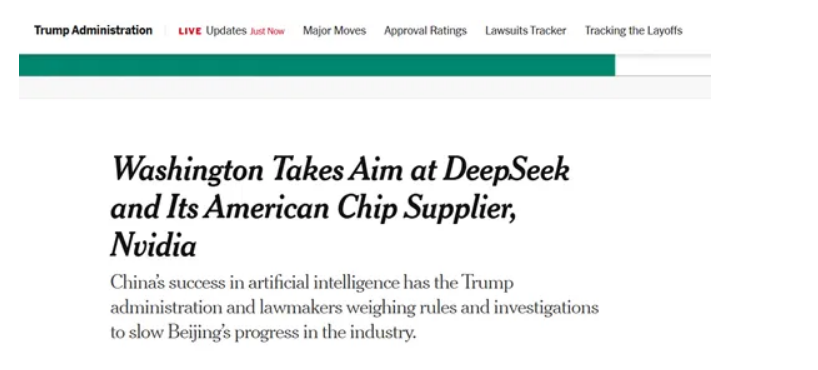This screenshot has width=818, height=370.
Task: Click the right edge of the green progress fill
Action: (614, 65)
